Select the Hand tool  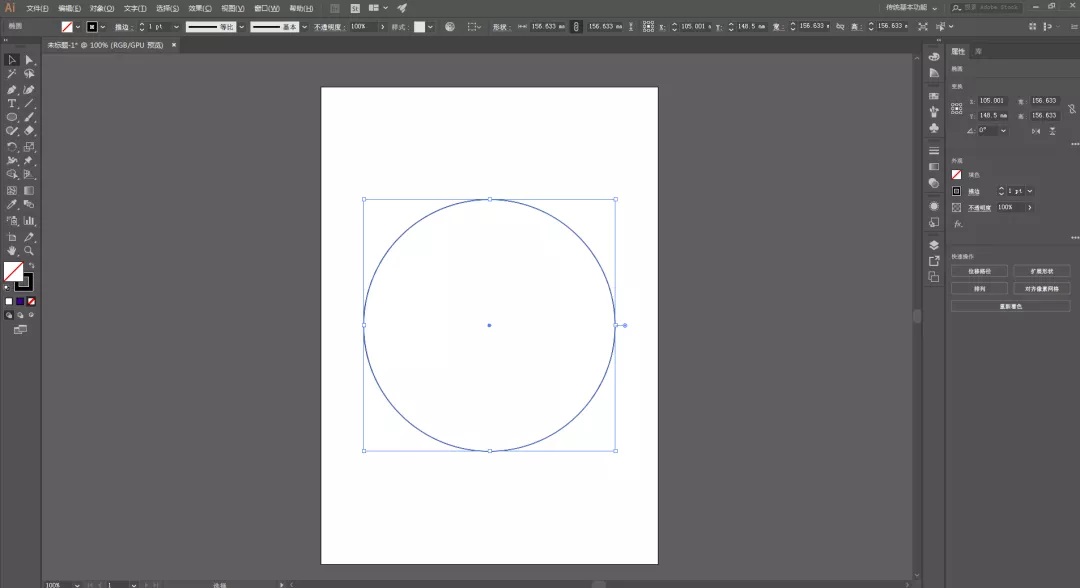12,251
